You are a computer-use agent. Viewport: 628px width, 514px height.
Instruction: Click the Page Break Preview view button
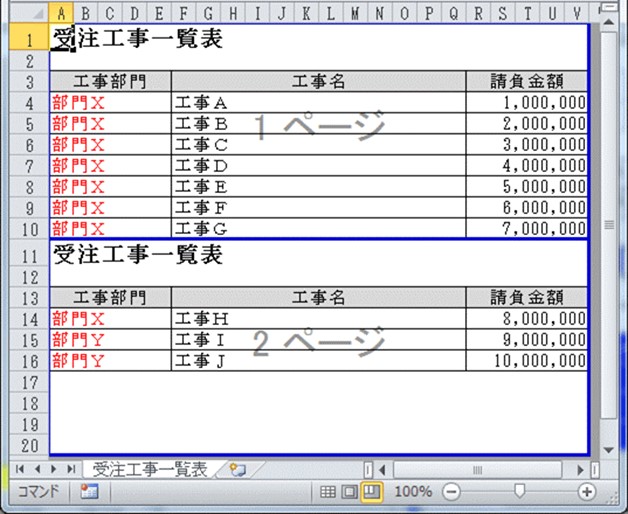click(372, 492)
